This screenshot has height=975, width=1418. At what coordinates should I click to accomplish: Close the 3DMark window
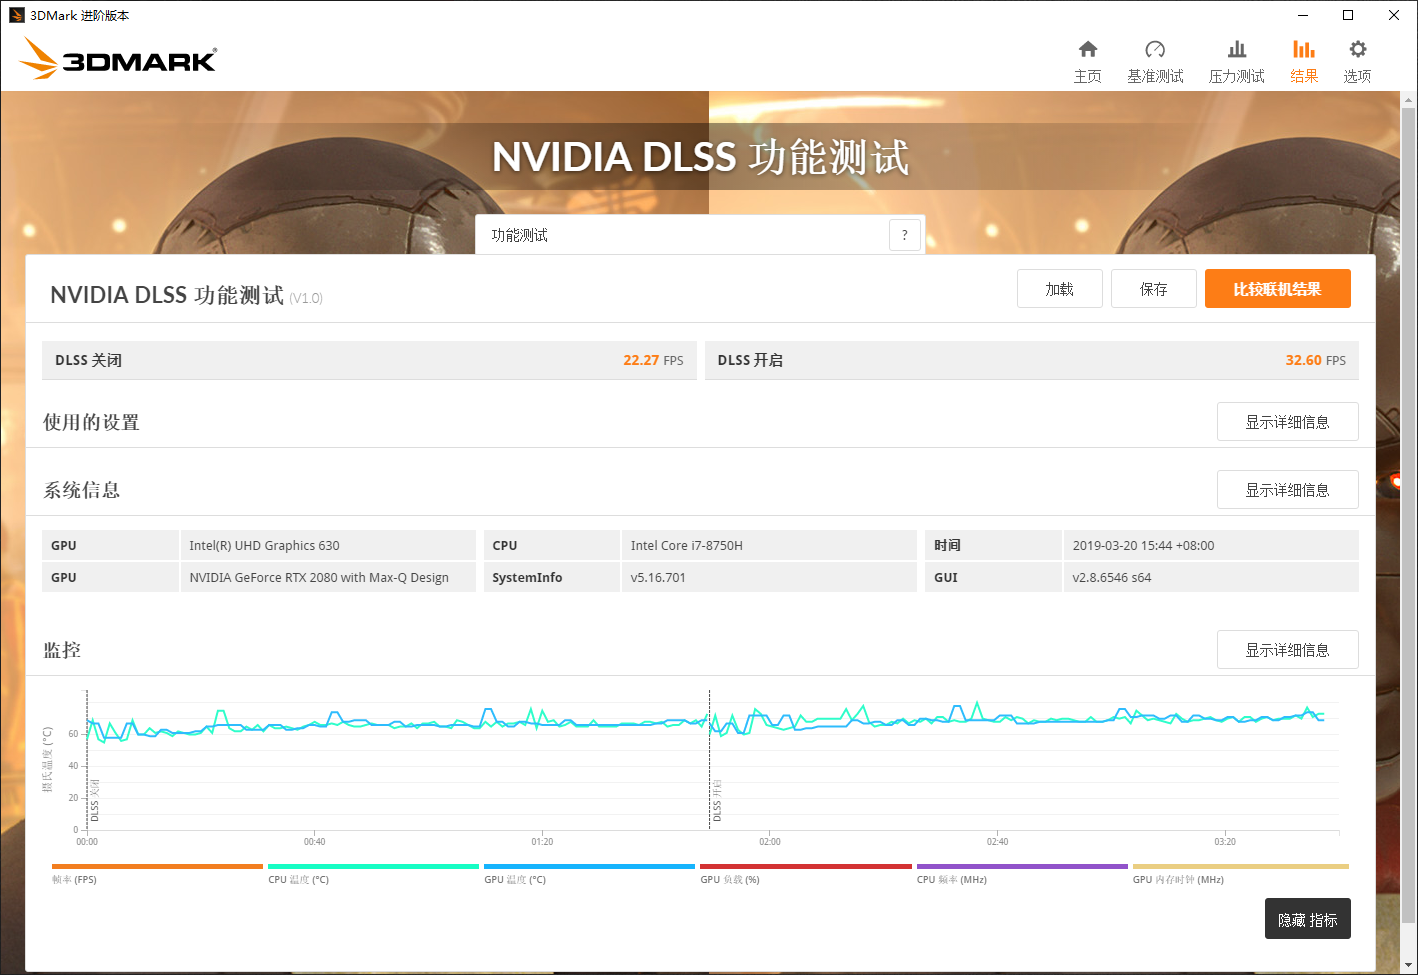click(x=1394, y=15)
